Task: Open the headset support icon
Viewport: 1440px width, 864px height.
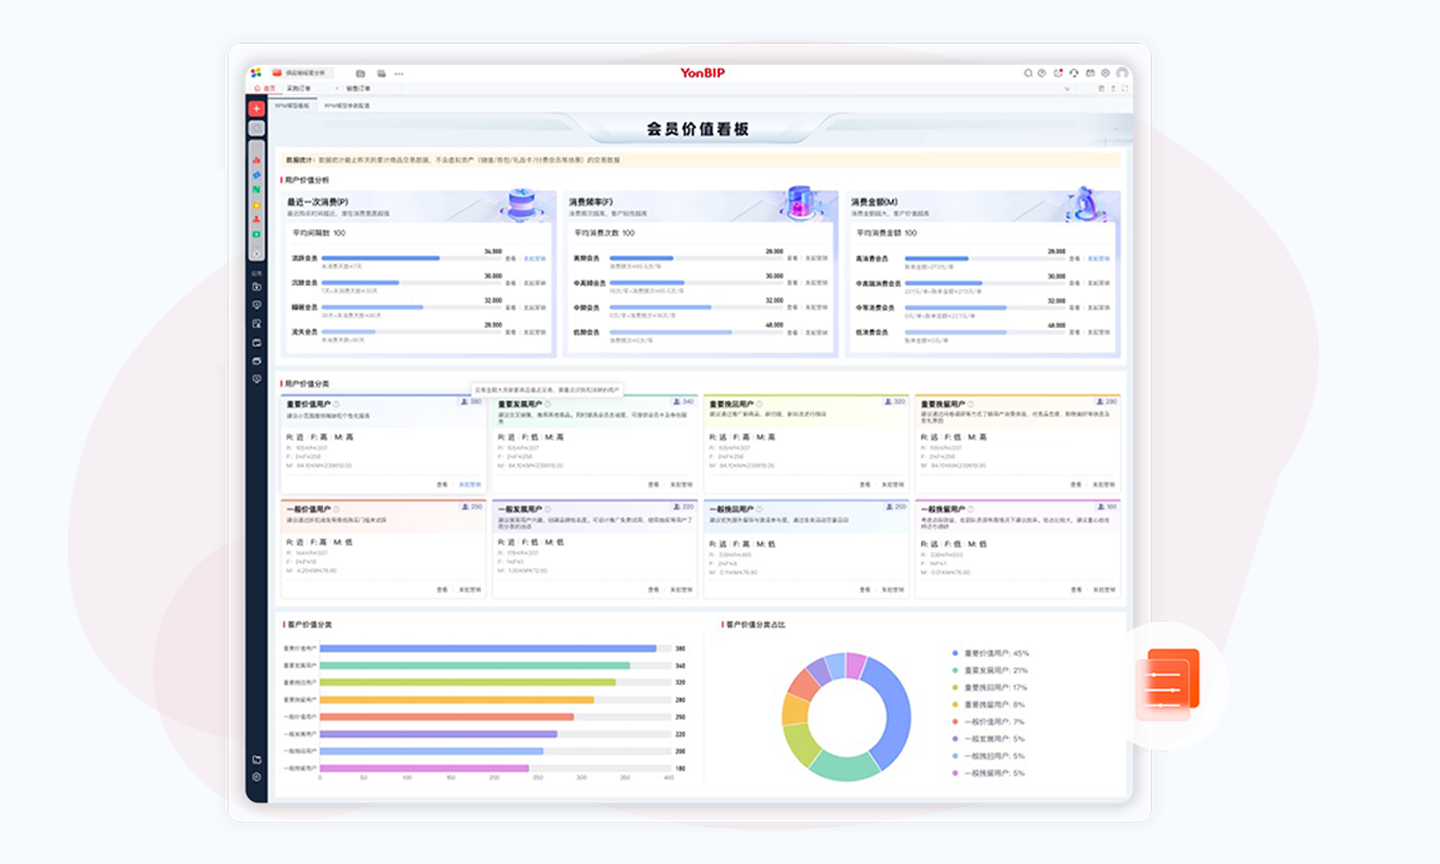Action: point(1074,73)
